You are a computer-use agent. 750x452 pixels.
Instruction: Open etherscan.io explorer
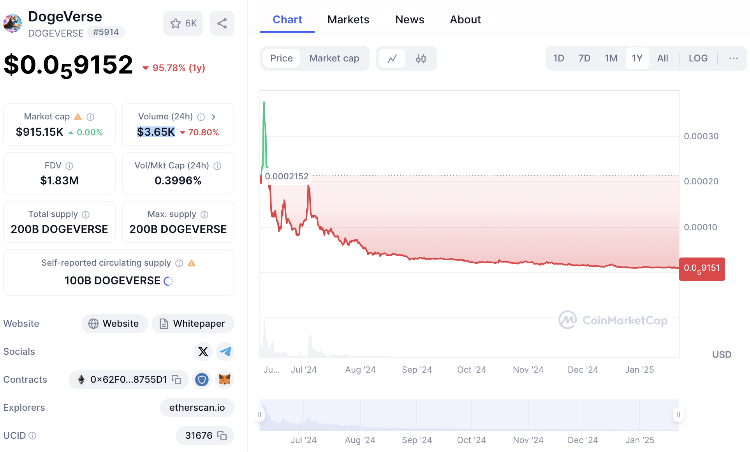click(197, 408)
